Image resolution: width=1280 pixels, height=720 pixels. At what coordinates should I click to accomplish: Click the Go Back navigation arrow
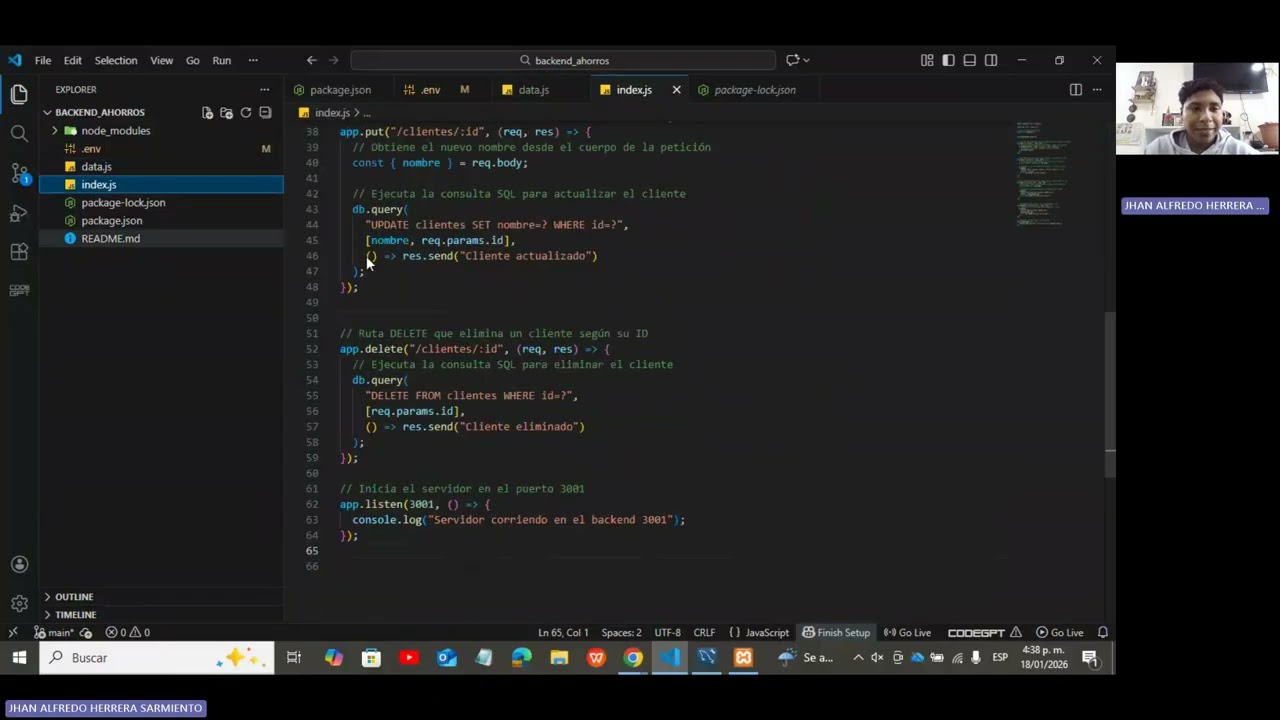point(311,60)
